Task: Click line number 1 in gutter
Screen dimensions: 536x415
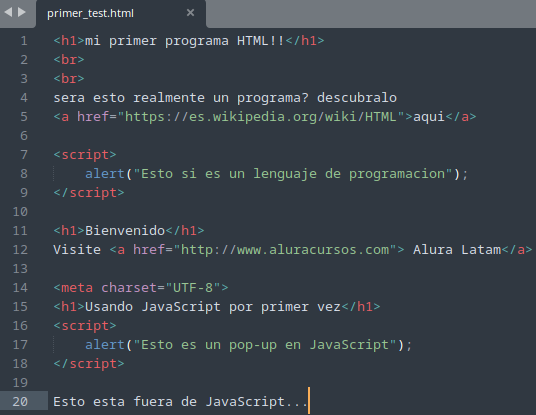Action: [x=24, y=41]
